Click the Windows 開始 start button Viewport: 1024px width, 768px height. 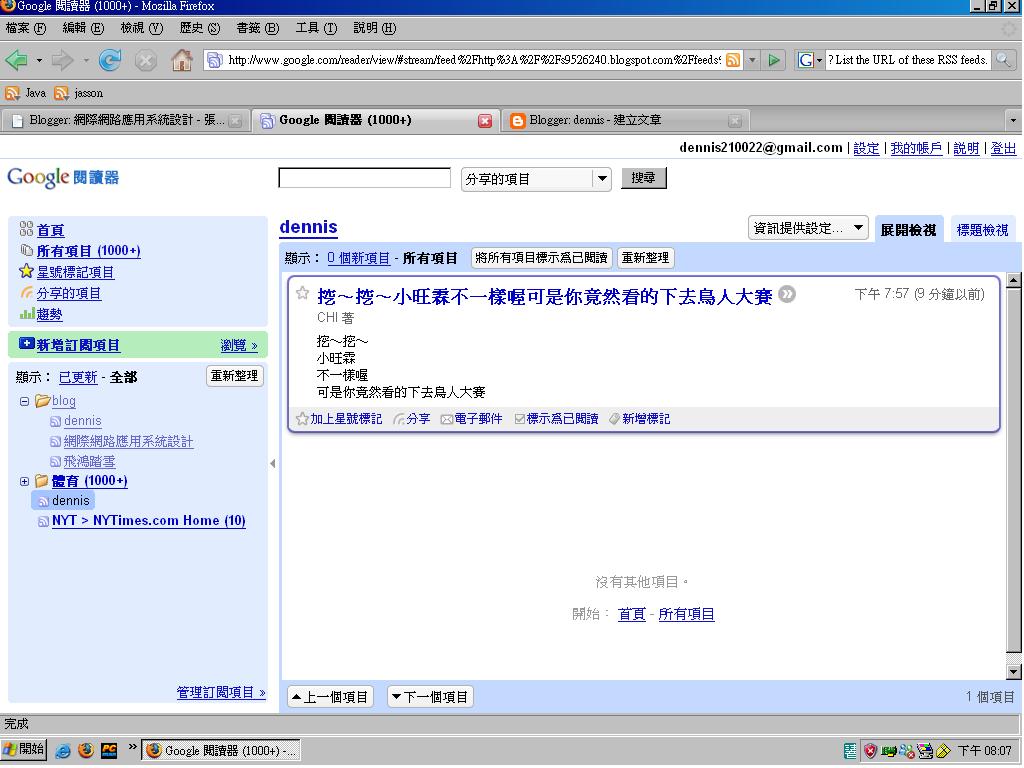tap(24, 750)
